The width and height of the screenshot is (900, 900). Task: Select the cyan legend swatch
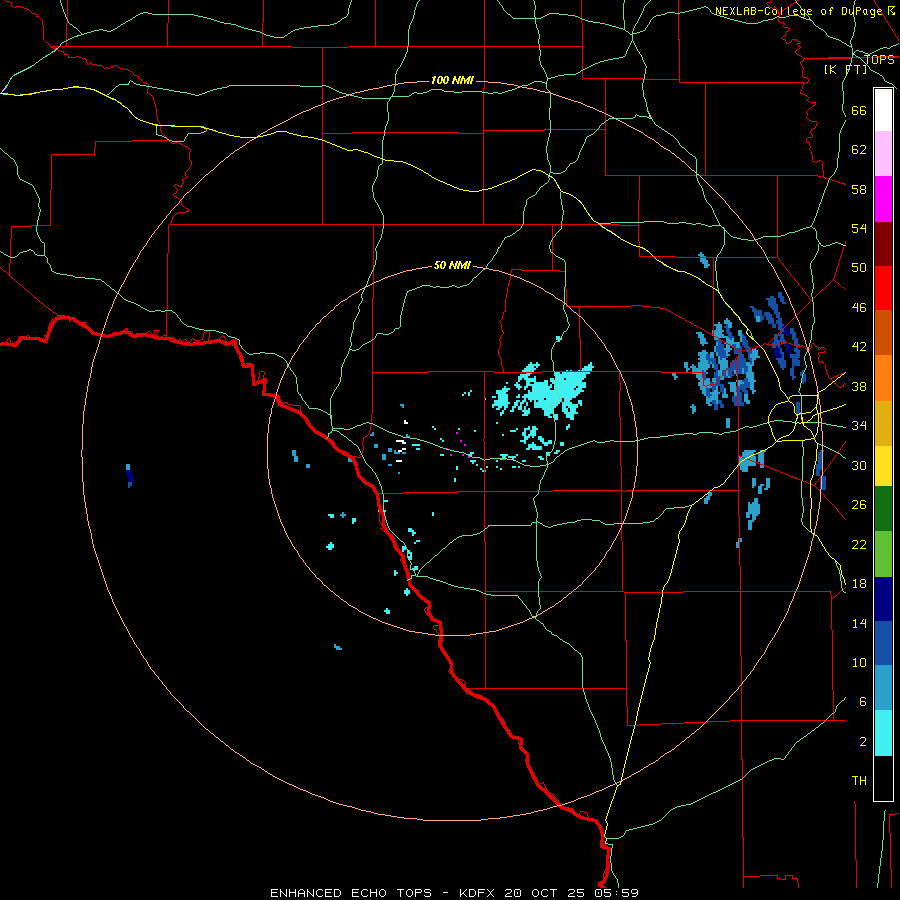(883, 733)
